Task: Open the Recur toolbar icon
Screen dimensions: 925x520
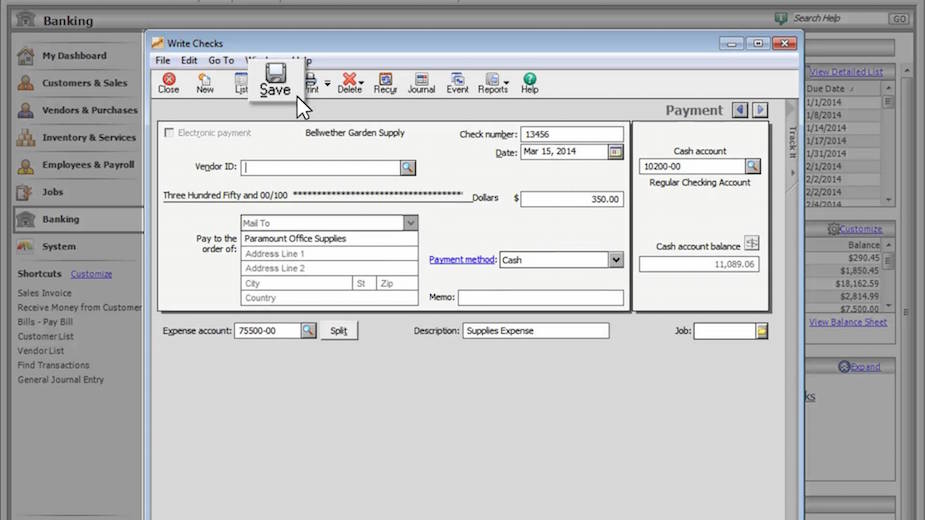Action: pyautogui.click(x=385, y=83)
